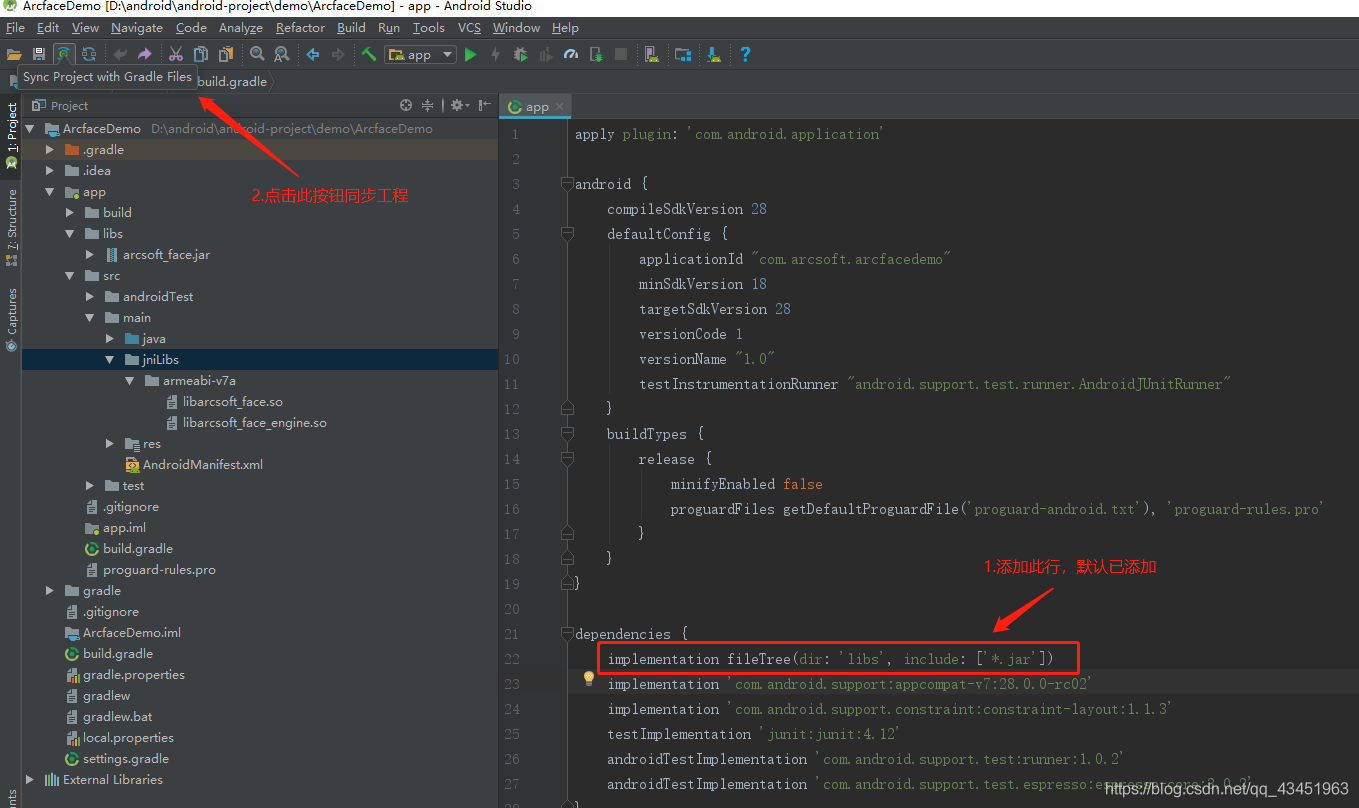Collapse the armeabi-v7a folder
Viewport: 1359px width, 808px height.
130,380
